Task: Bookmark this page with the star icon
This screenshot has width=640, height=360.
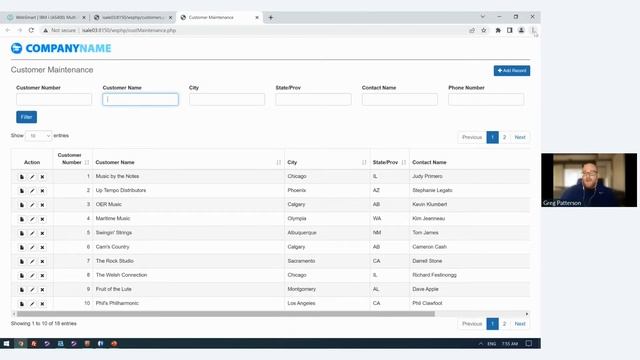Action: coord(484,30)
